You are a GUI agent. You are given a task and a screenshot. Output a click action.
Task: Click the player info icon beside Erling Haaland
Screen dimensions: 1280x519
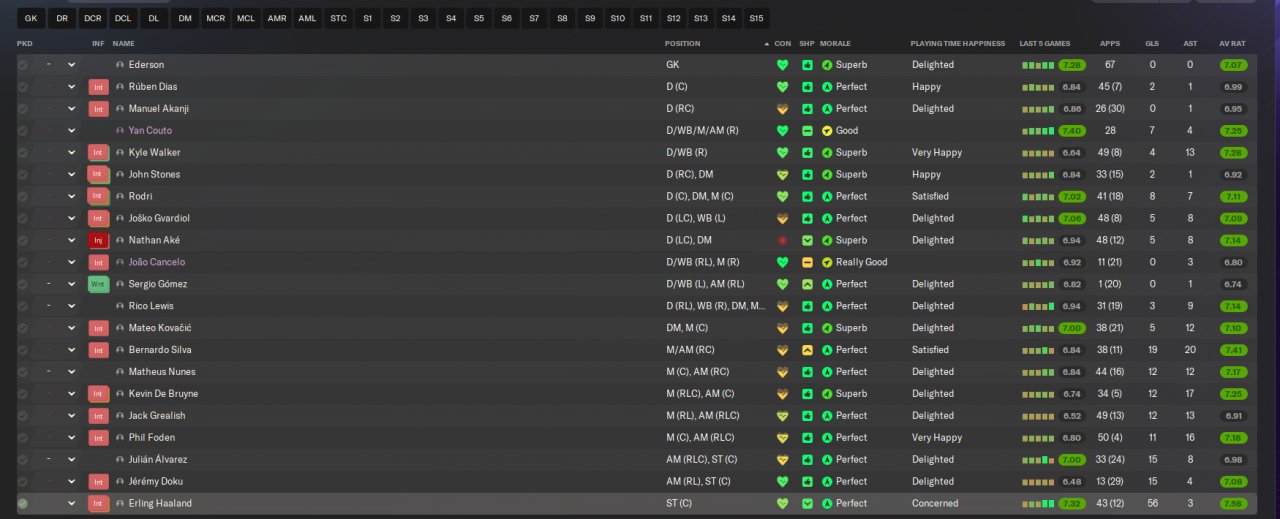point(121,503)
